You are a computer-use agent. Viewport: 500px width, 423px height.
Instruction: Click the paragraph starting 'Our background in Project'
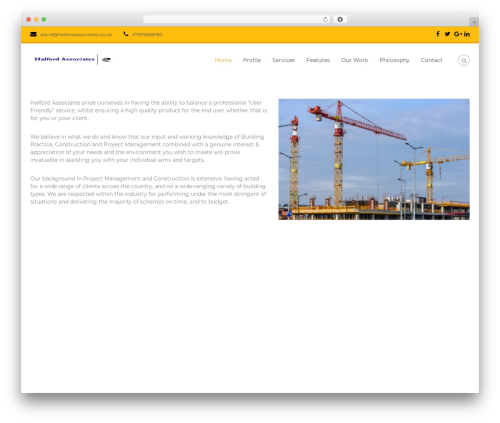tap(148, 190)
